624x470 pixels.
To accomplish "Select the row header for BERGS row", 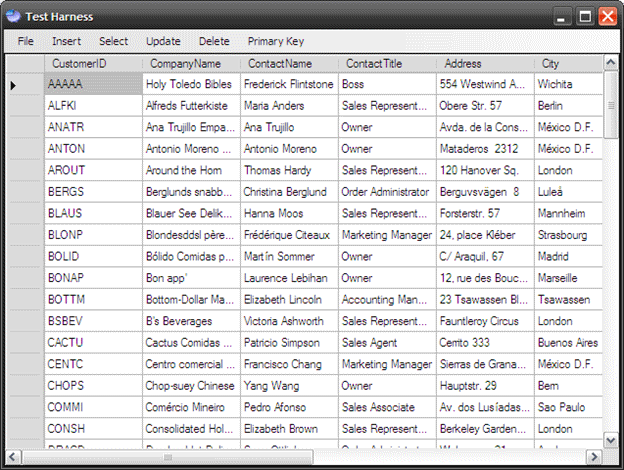I will pos(25,191).
